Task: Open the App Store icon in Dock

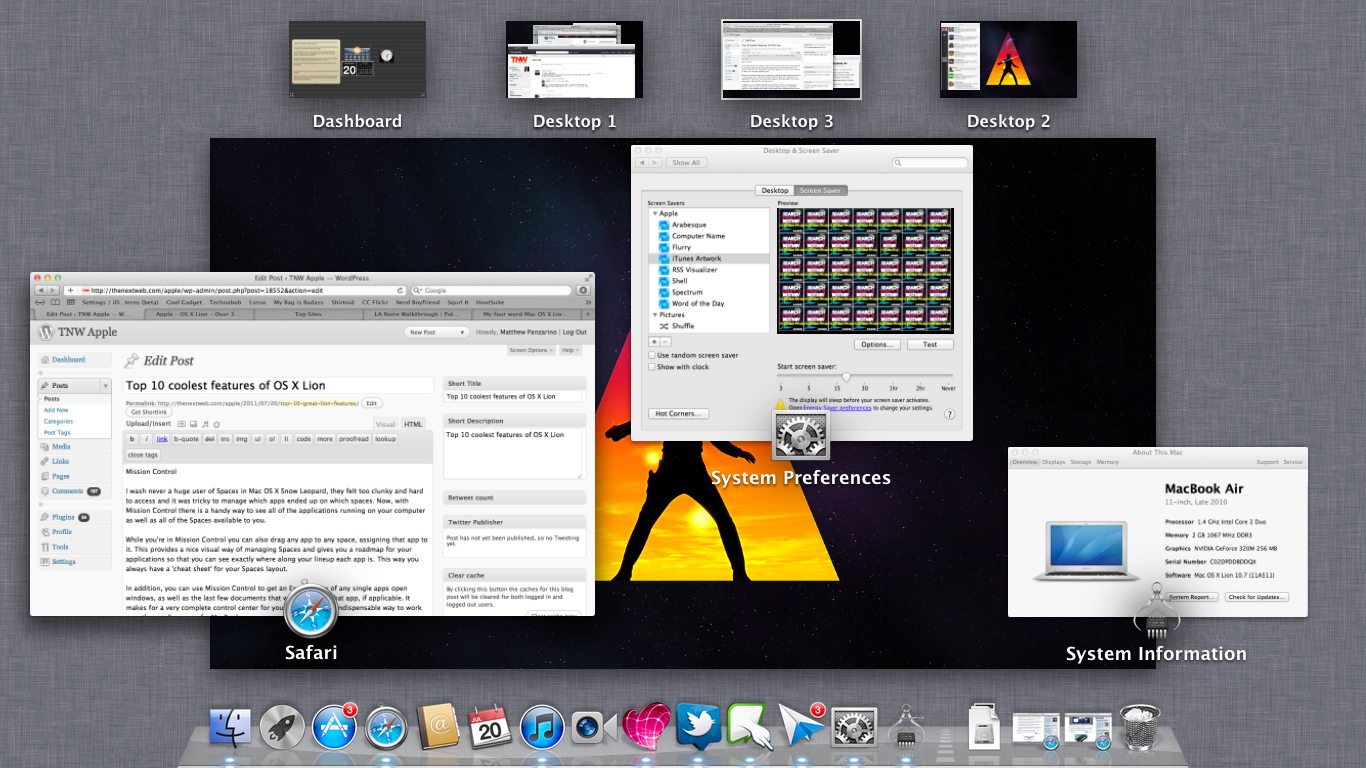Action: coord(334,727)
